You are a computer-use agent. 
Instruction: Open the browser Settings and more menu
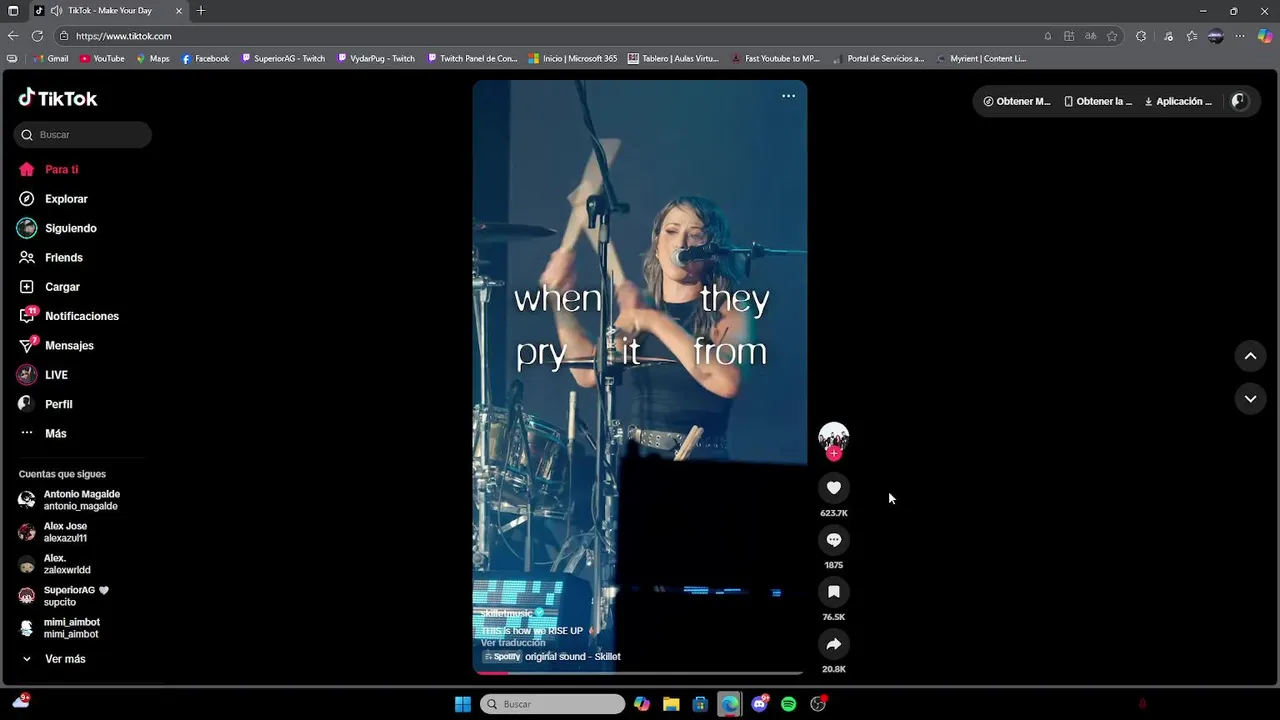[1240, 36]
